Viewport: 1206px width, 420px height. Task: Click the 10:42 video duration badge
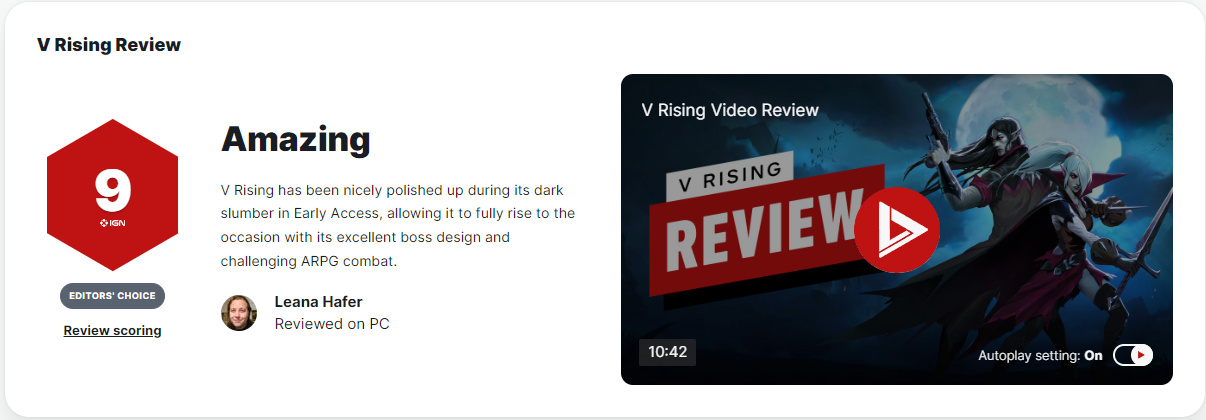[668, 352]
